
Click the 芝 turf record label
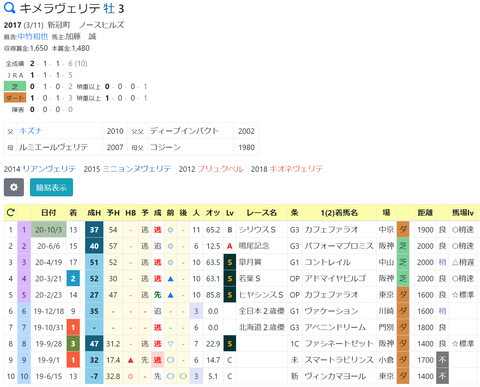tap(15, 86)
